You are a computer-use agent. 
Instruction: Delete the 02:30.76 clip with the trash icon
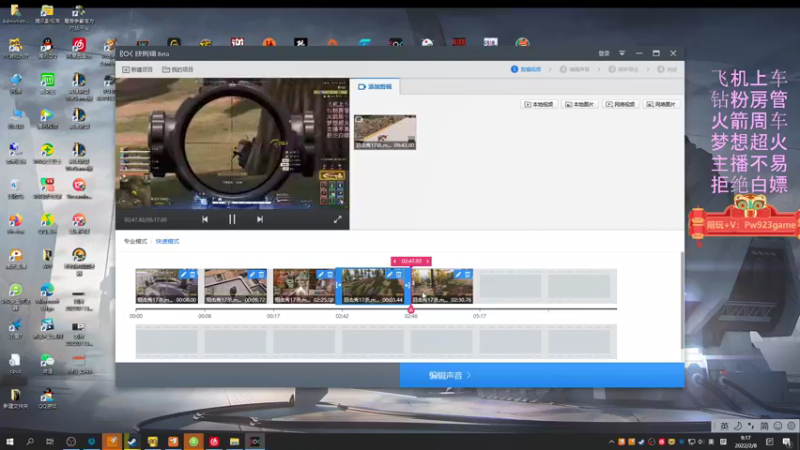[x=467, y=274]
